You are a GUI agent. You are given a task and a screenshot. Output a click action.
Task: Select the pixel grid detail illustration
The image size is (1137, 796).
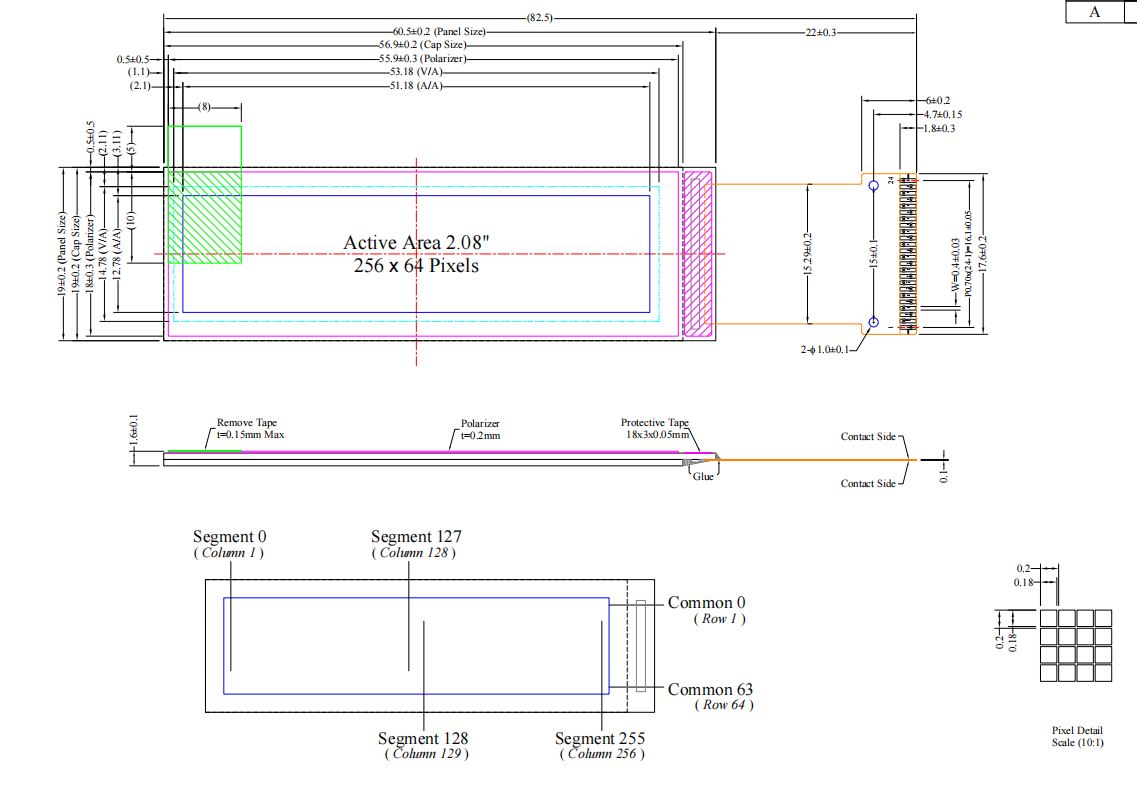click(x=1076, y=645)
